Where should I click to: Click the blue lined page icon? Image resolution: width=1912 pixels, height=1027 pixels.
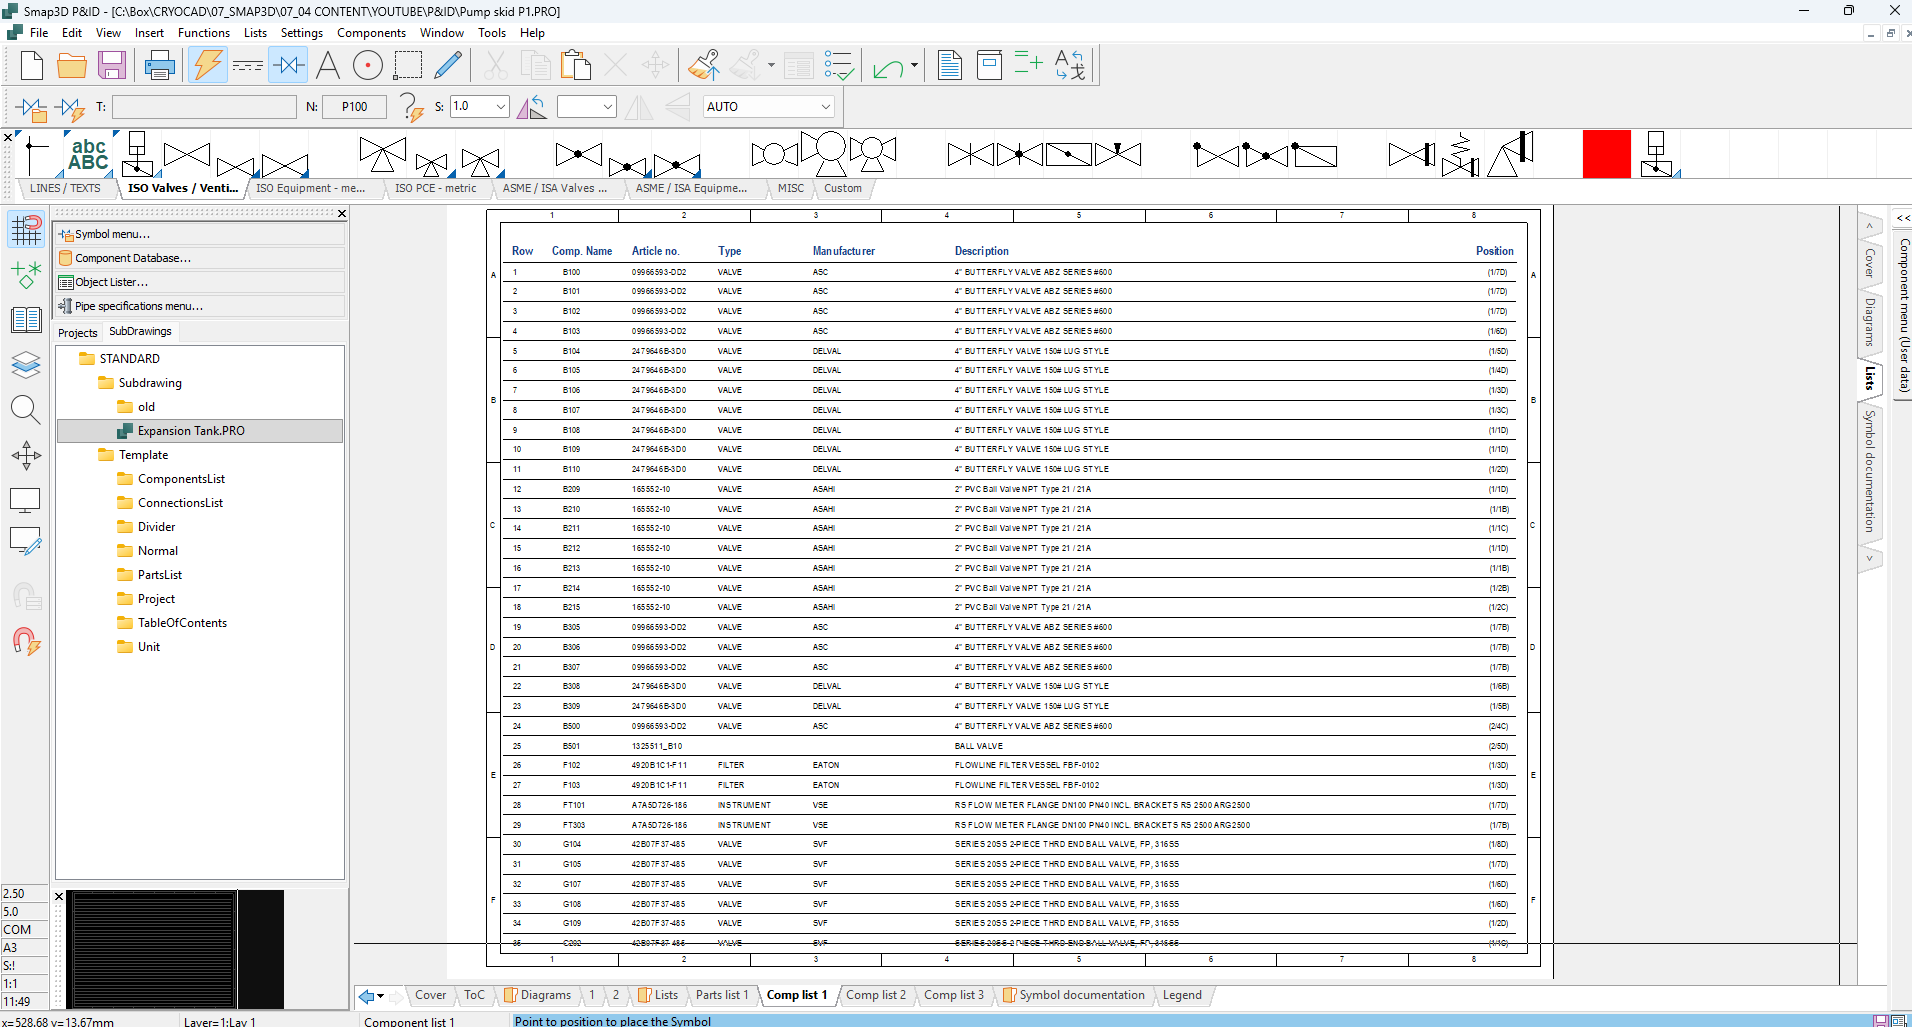(x=950, y=66)
